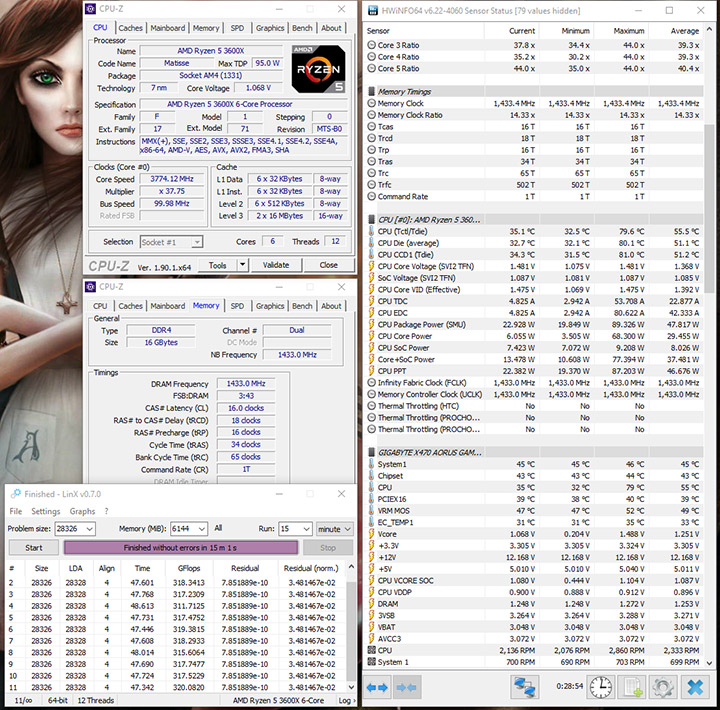Open the remote network monitoring icon in HWiNFO
Screen dimensions: 720x710
524,687
